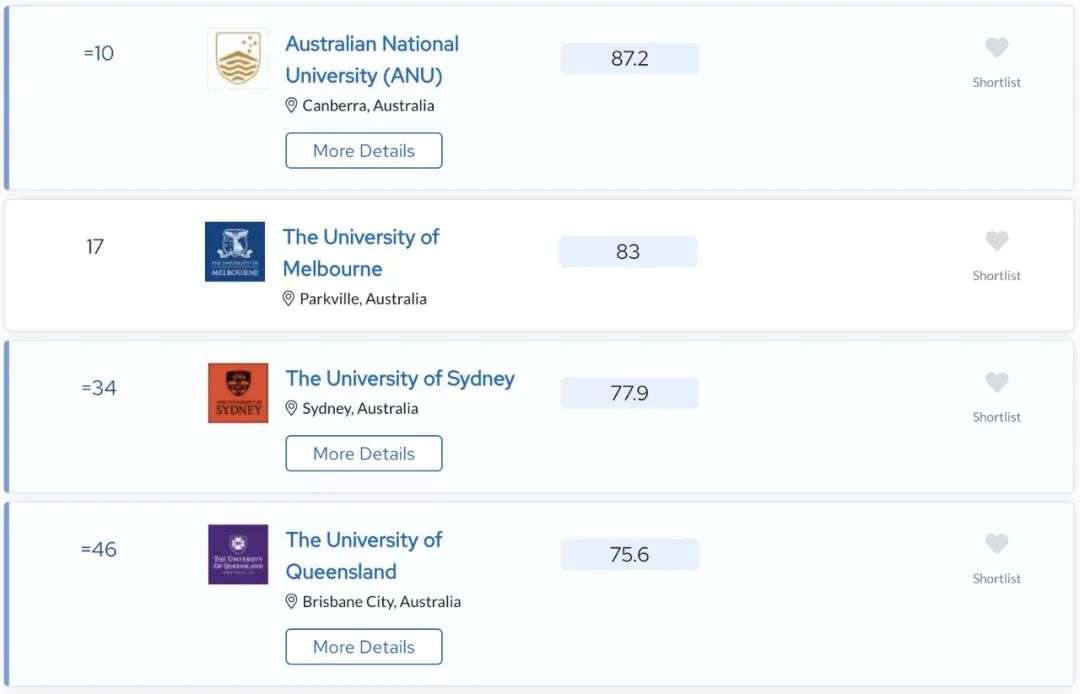
Task: Click the University of Melbourne logo
Action: click(235, 251)
